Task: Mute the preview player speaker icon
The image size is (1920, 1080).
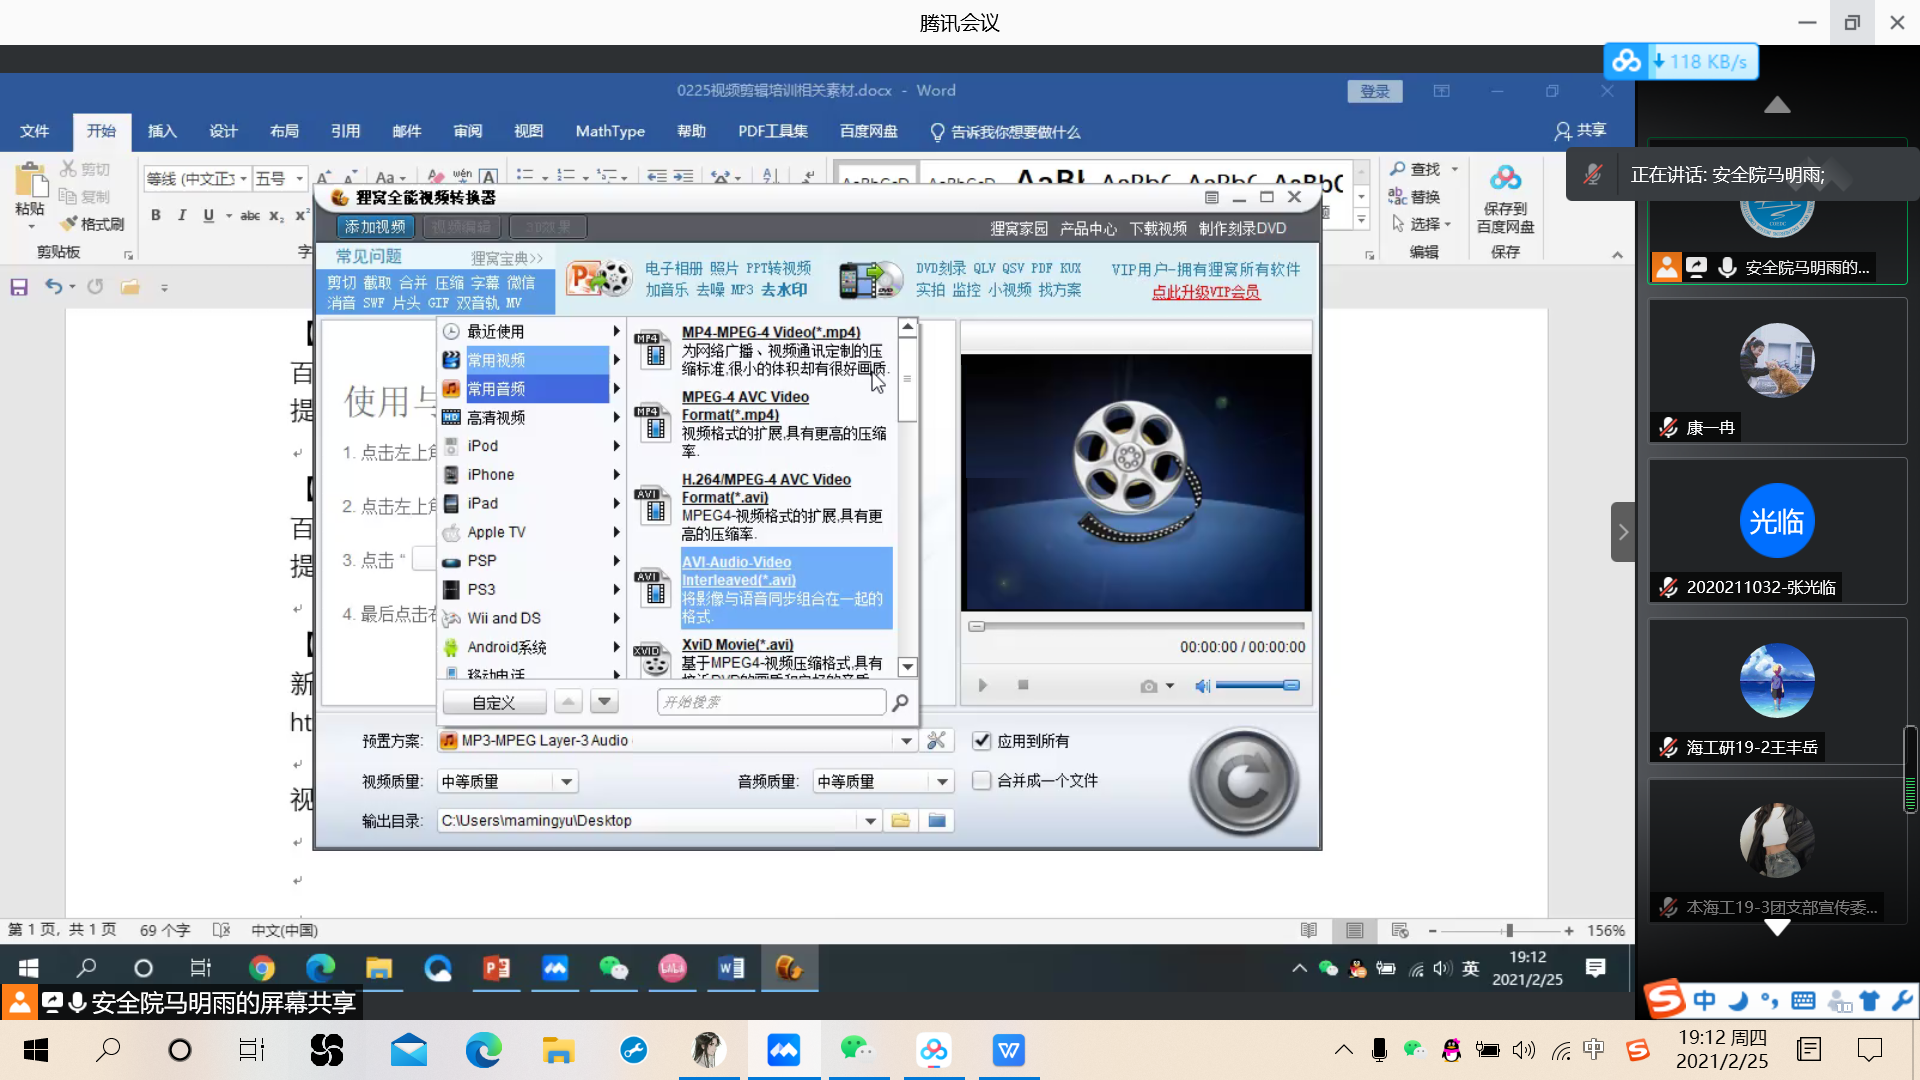Action: pyautogui.click(x=1202, y=686)
